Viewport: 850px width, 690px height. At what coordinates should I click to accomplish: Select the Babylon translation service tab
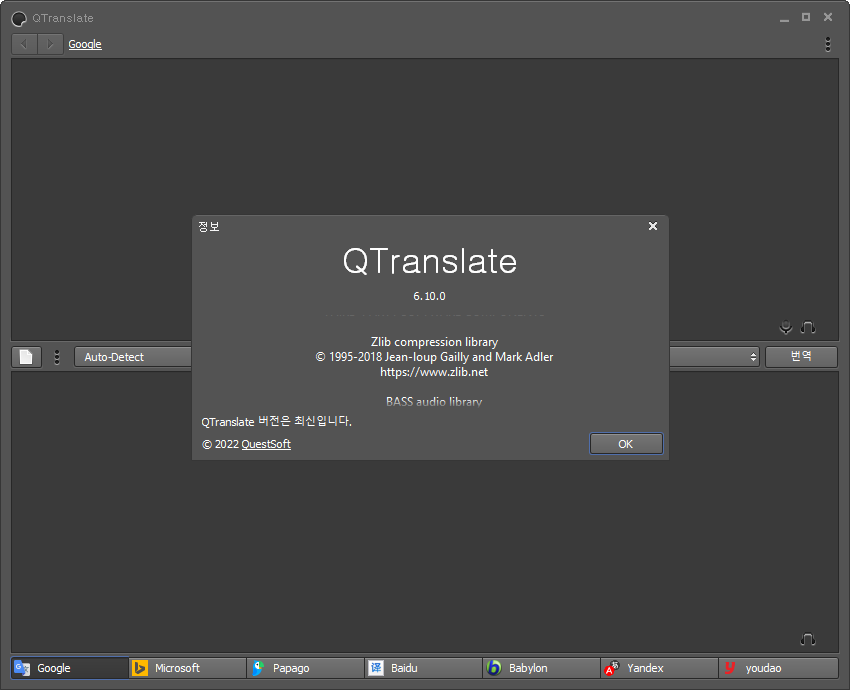click(542, 668)
